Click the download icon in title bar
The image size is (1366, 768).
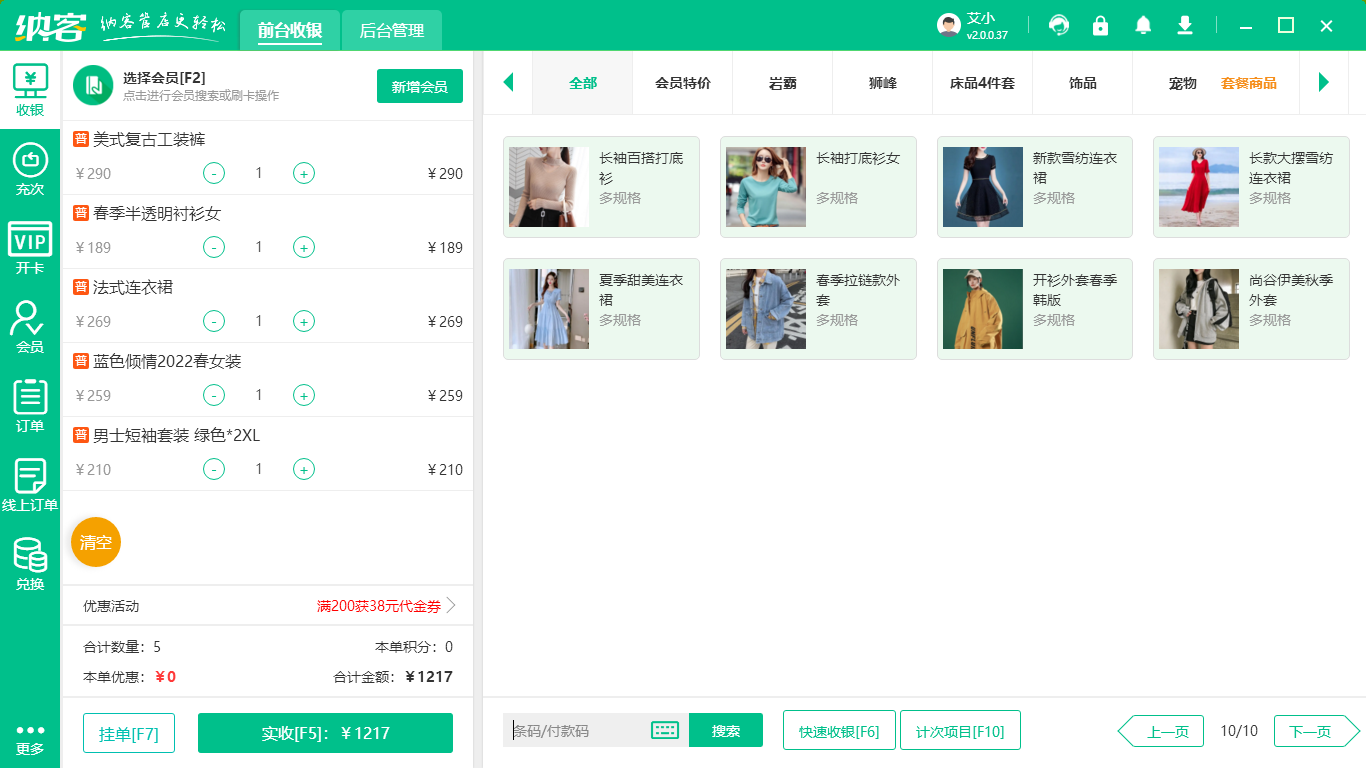[x=1184, y=25]
